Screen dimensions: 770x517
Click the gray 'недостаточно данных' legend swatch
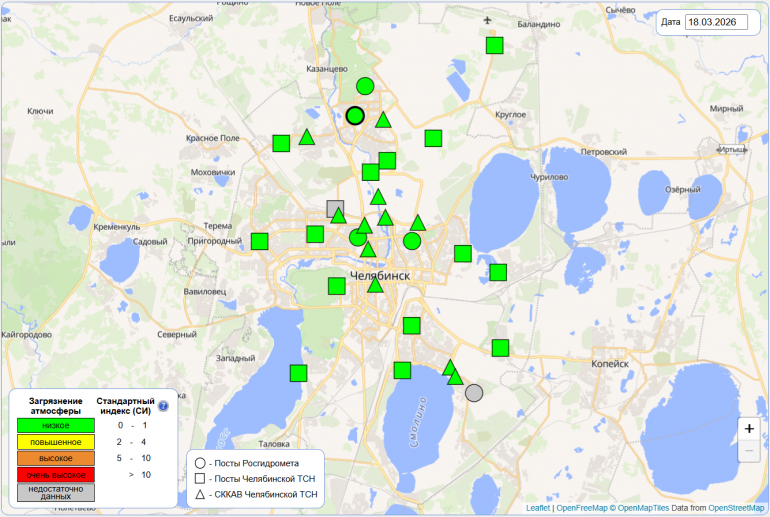pos(56,492)
